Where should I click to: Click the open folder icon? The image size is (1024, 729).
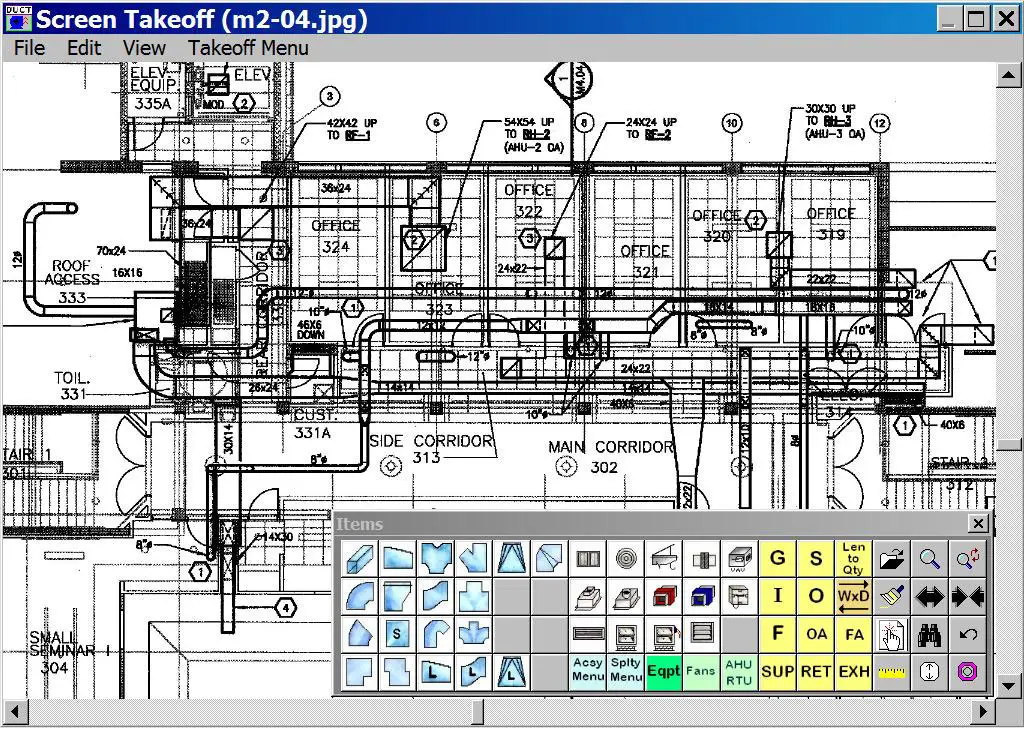(x=891, y=559)
